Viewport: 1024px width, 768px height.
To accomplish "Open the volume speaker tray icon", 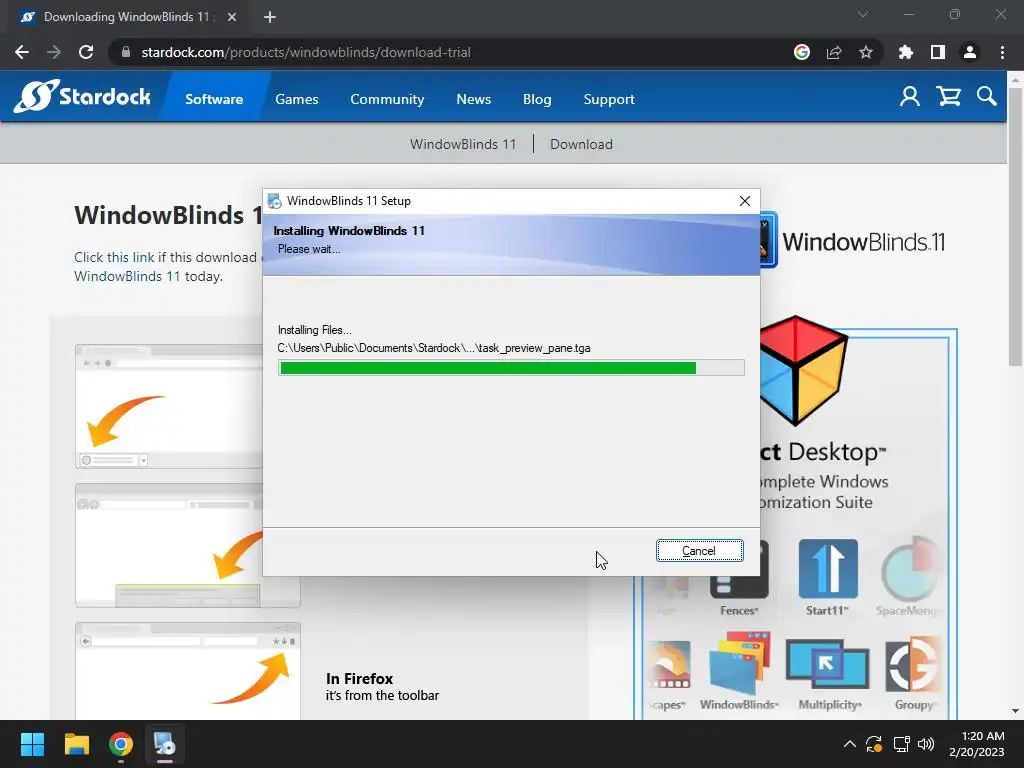I will (x=926, y=744).
